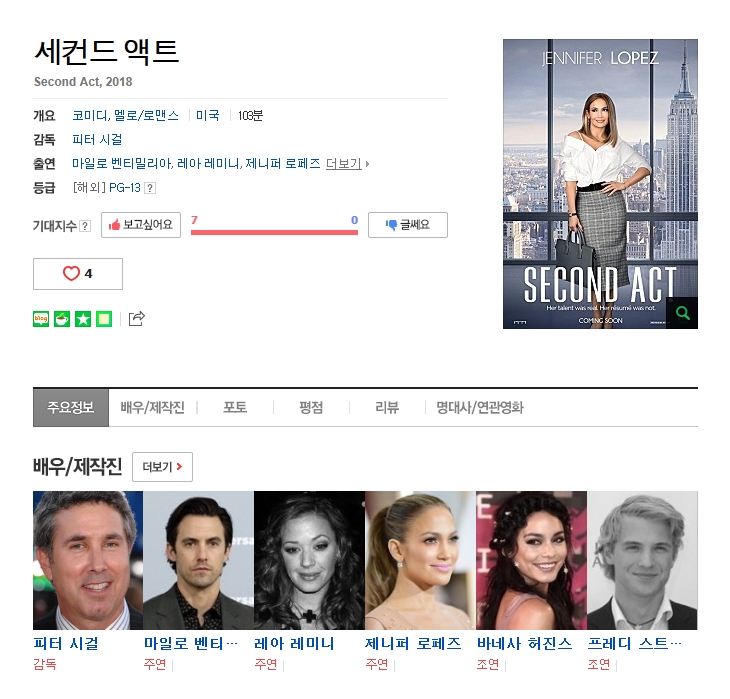Image resolution: width=730 pixels, height=699 pixels.
Task: Click name 바네사 허진스 under the photo
Action: click(524, 644)
